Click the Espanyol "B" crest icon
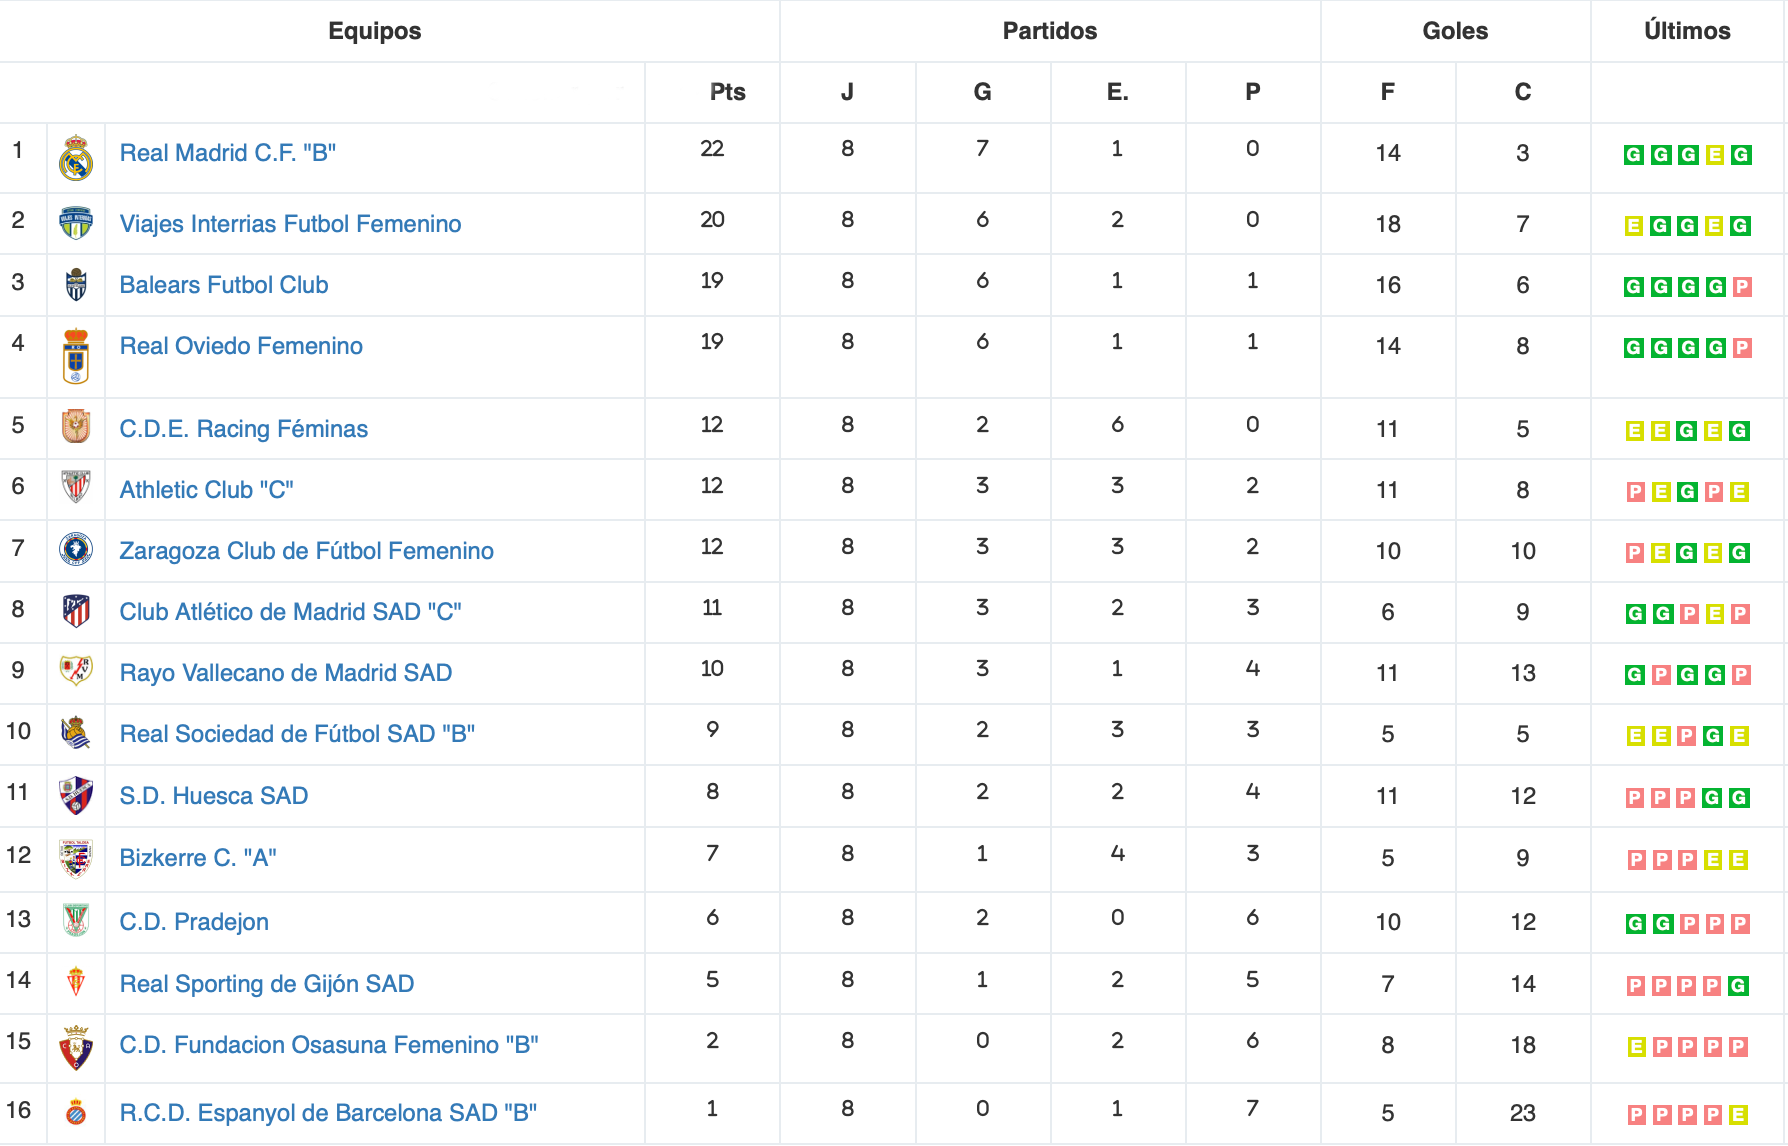The width and height of the screenshot is (1788, 1146). coord(75,1112)
